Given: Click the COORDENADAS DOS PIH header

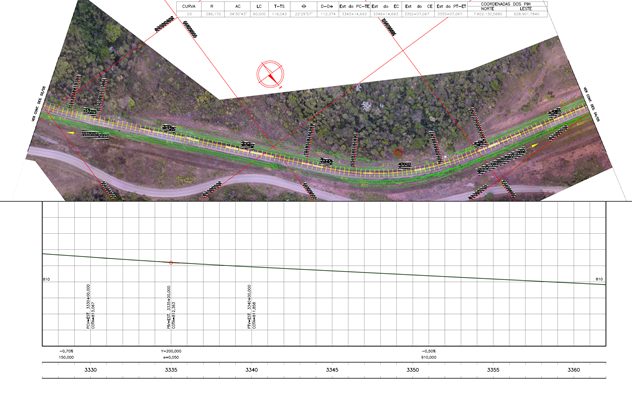Looking at the screenshot, I should pyautogui.click(x=507, y=4).
